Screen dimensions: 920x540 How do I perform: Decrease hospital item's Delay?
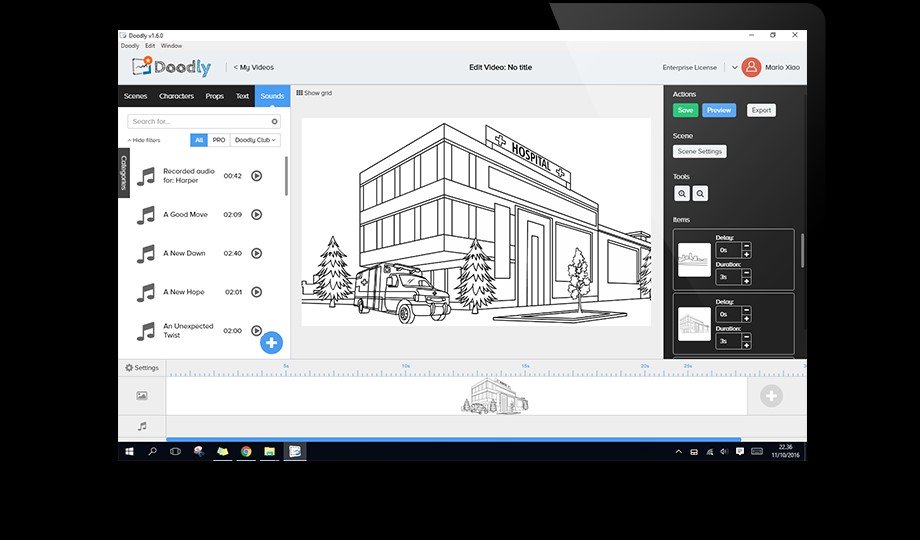746,310
